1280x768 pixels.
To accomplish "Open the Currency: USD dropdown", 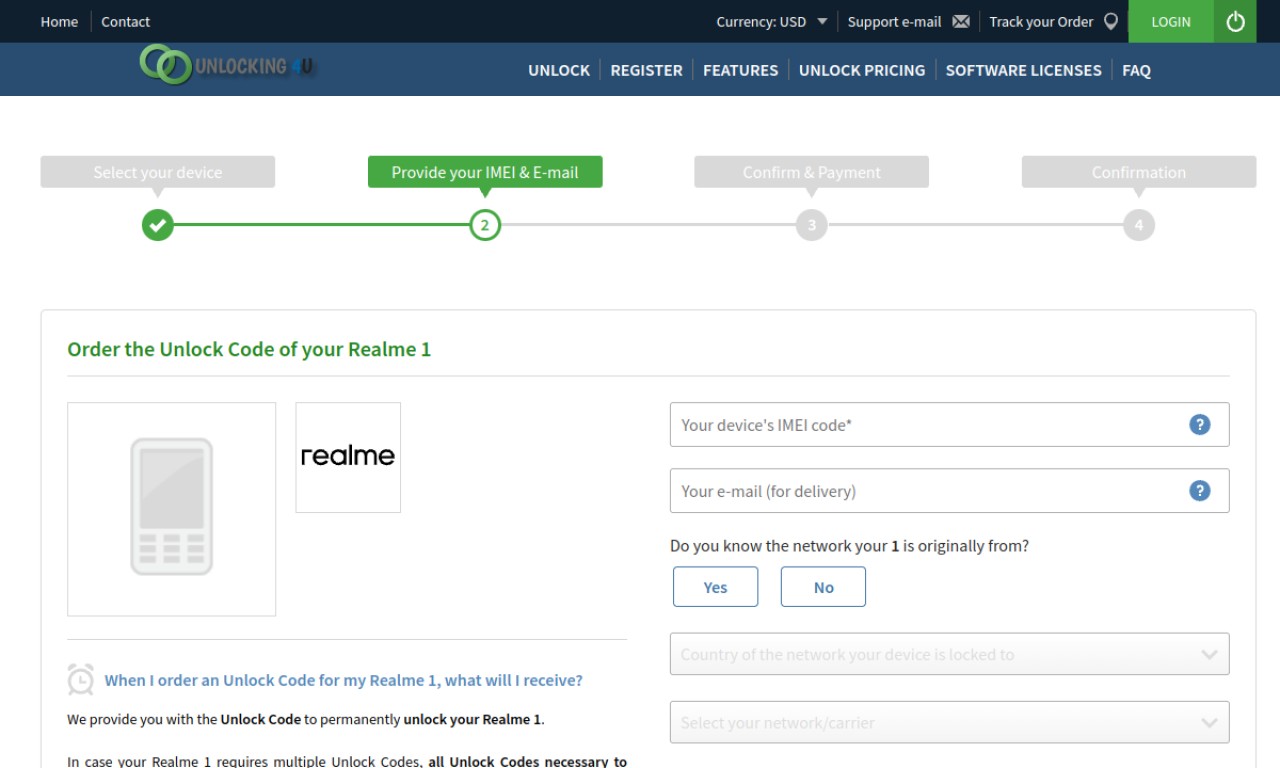I will coord(772,22).
